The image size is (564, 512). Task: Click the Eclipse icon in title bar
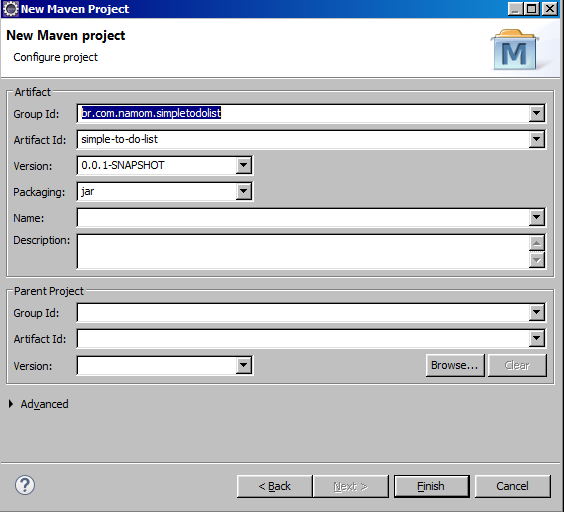[x=10, y=9]
